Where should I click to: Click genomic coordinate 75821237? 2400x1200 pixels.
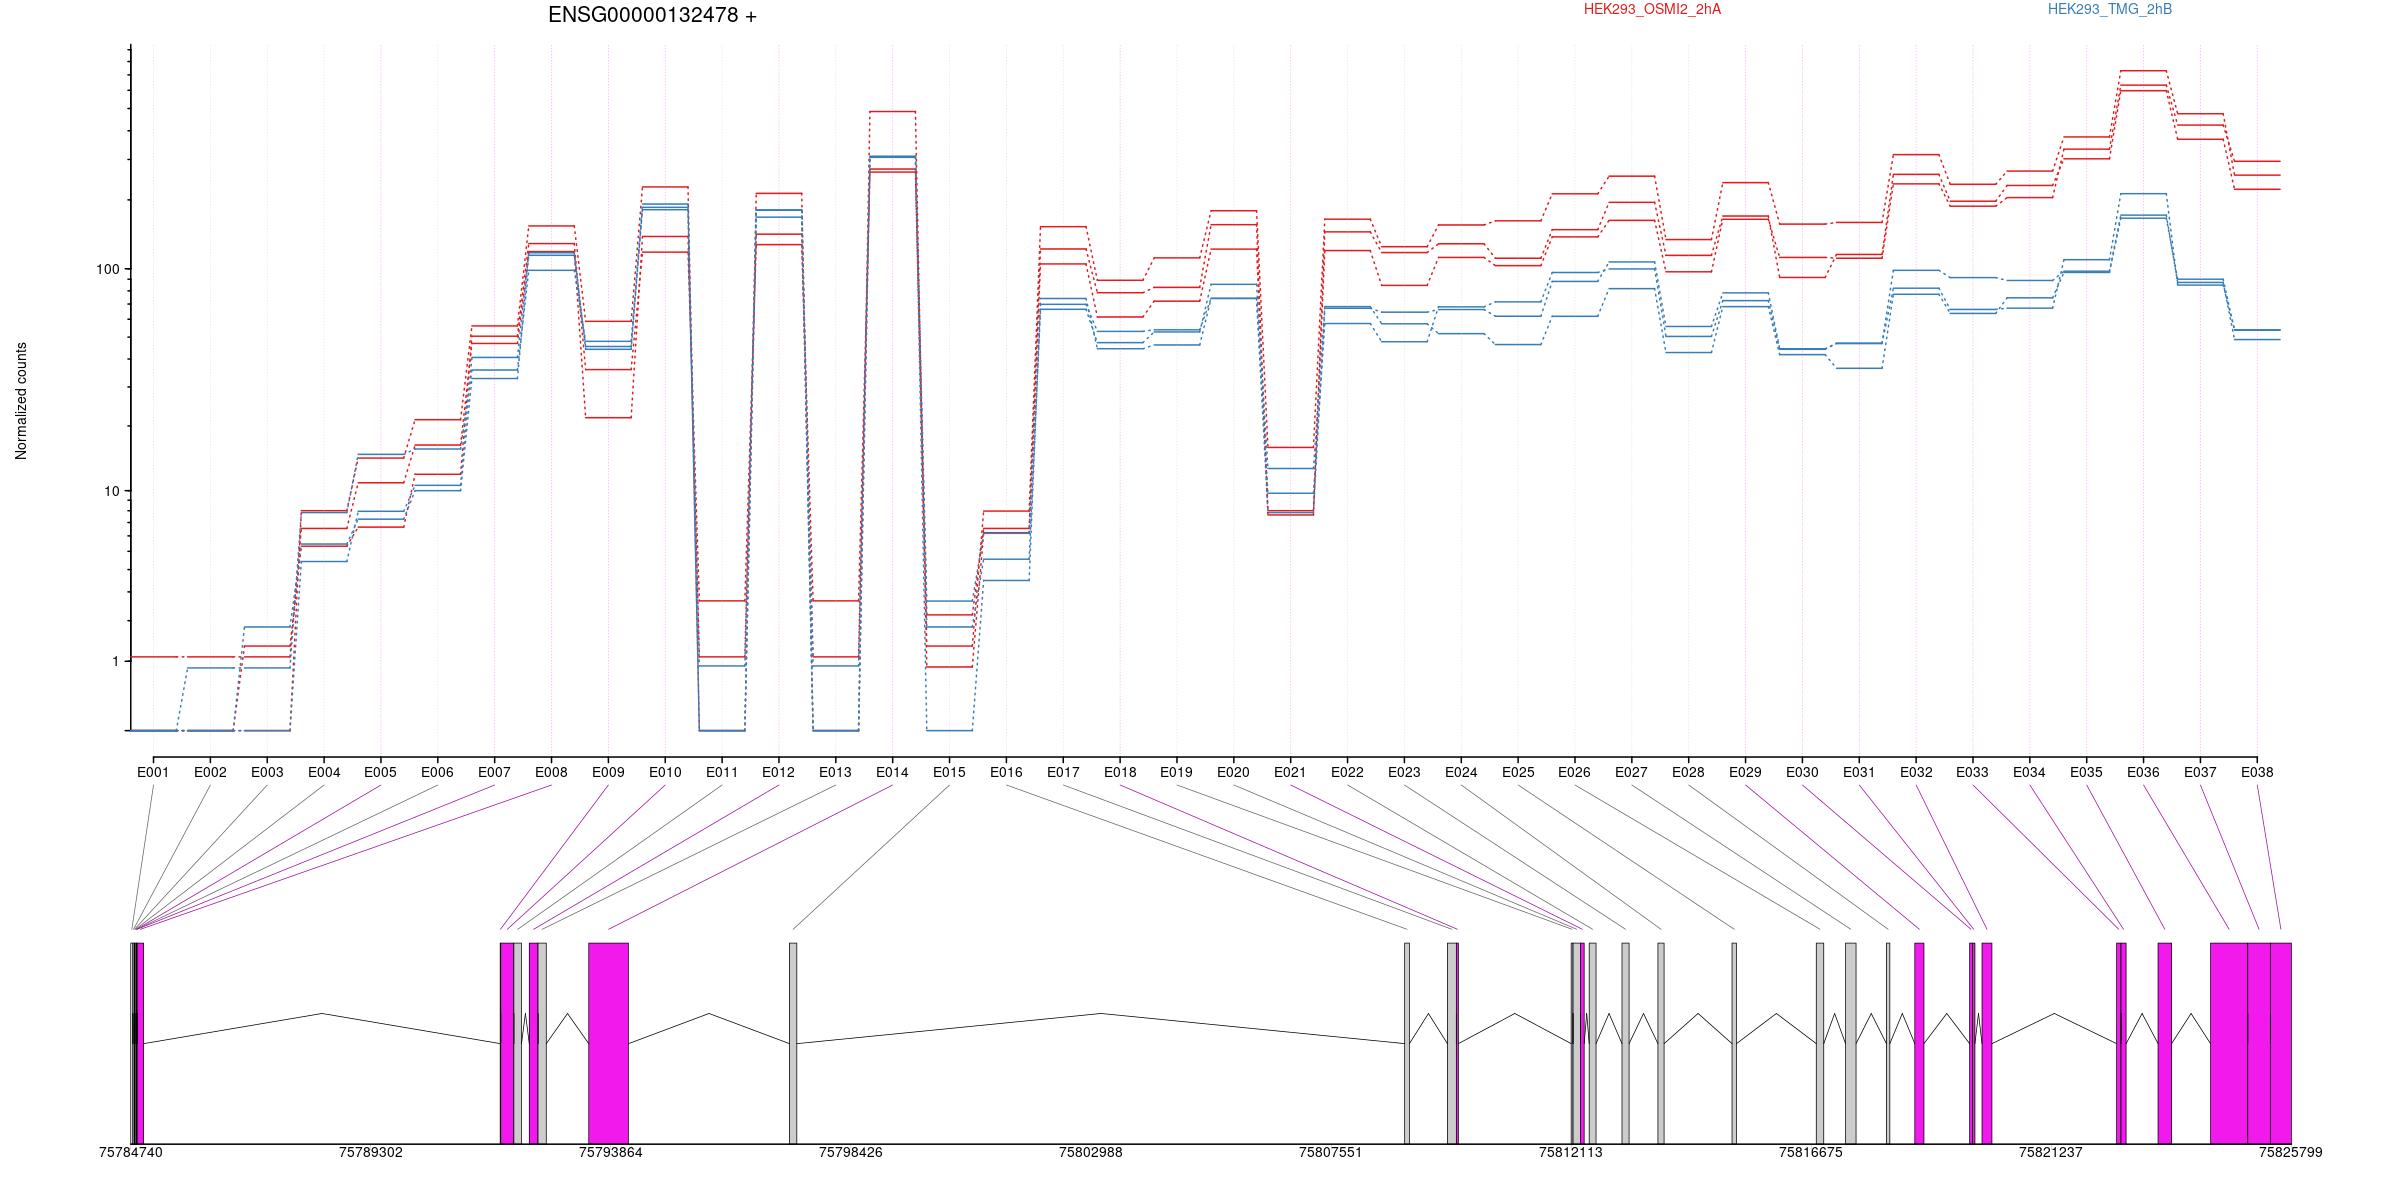point(2051,1153)
